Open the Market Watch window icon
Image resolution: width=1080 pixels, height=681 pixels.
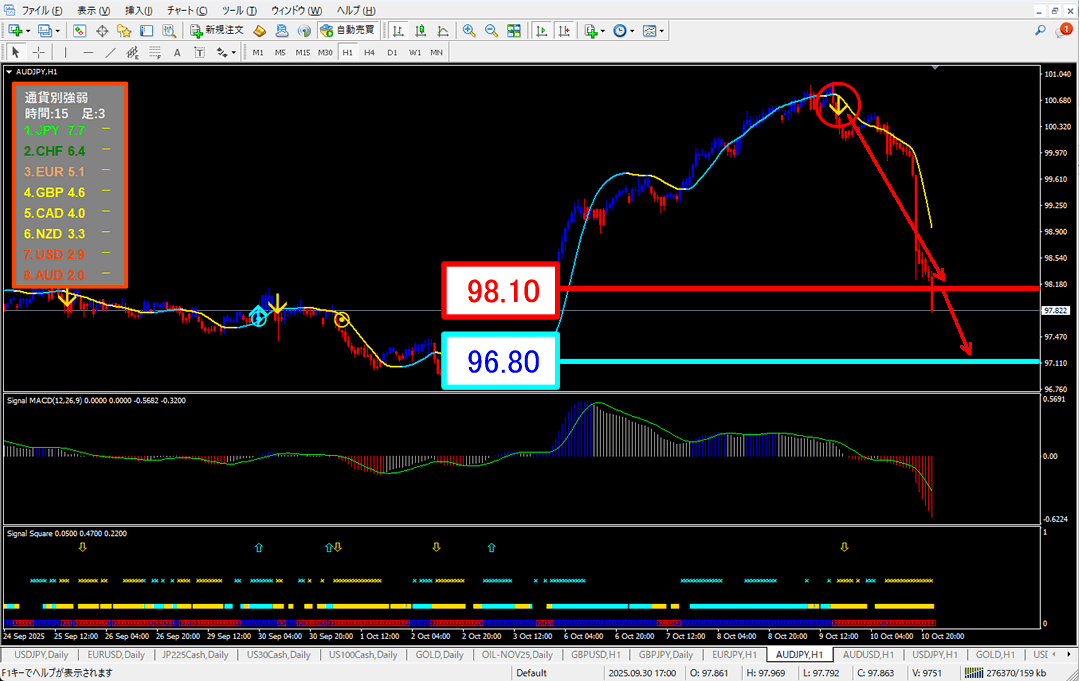point(79,30)
